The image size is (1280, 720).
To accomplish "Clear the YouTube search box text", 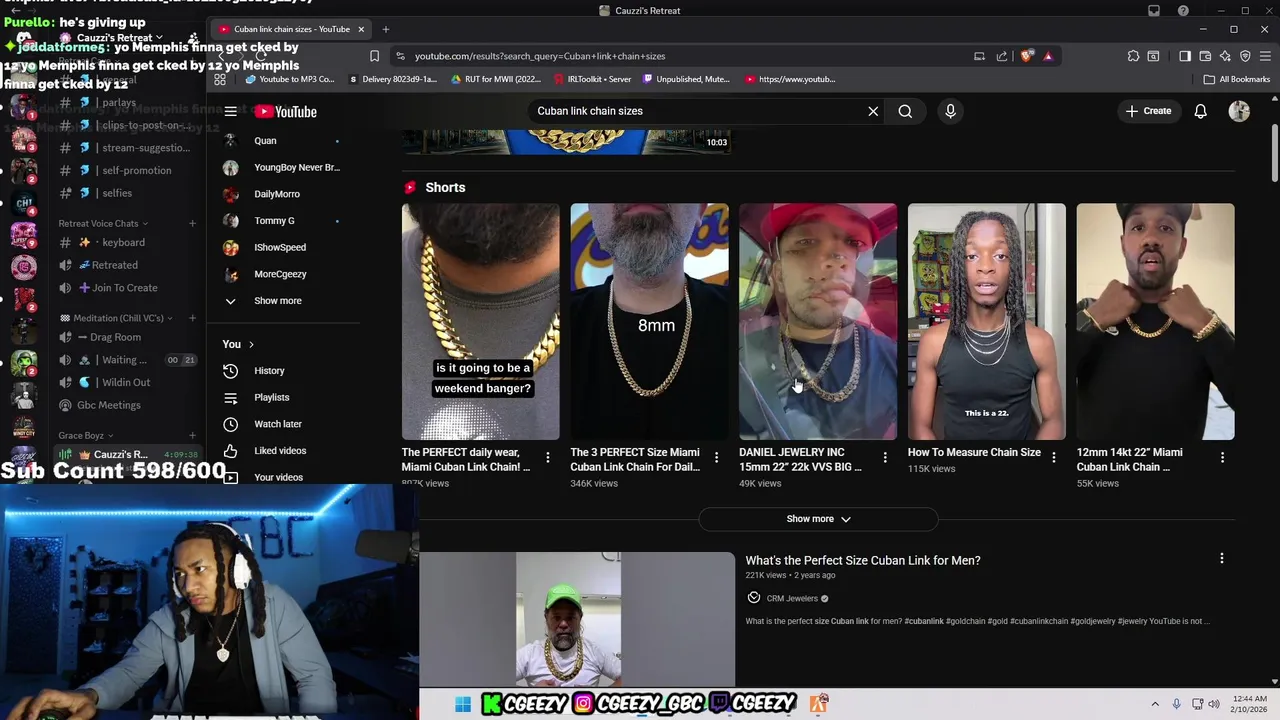I will click(873, 111).
